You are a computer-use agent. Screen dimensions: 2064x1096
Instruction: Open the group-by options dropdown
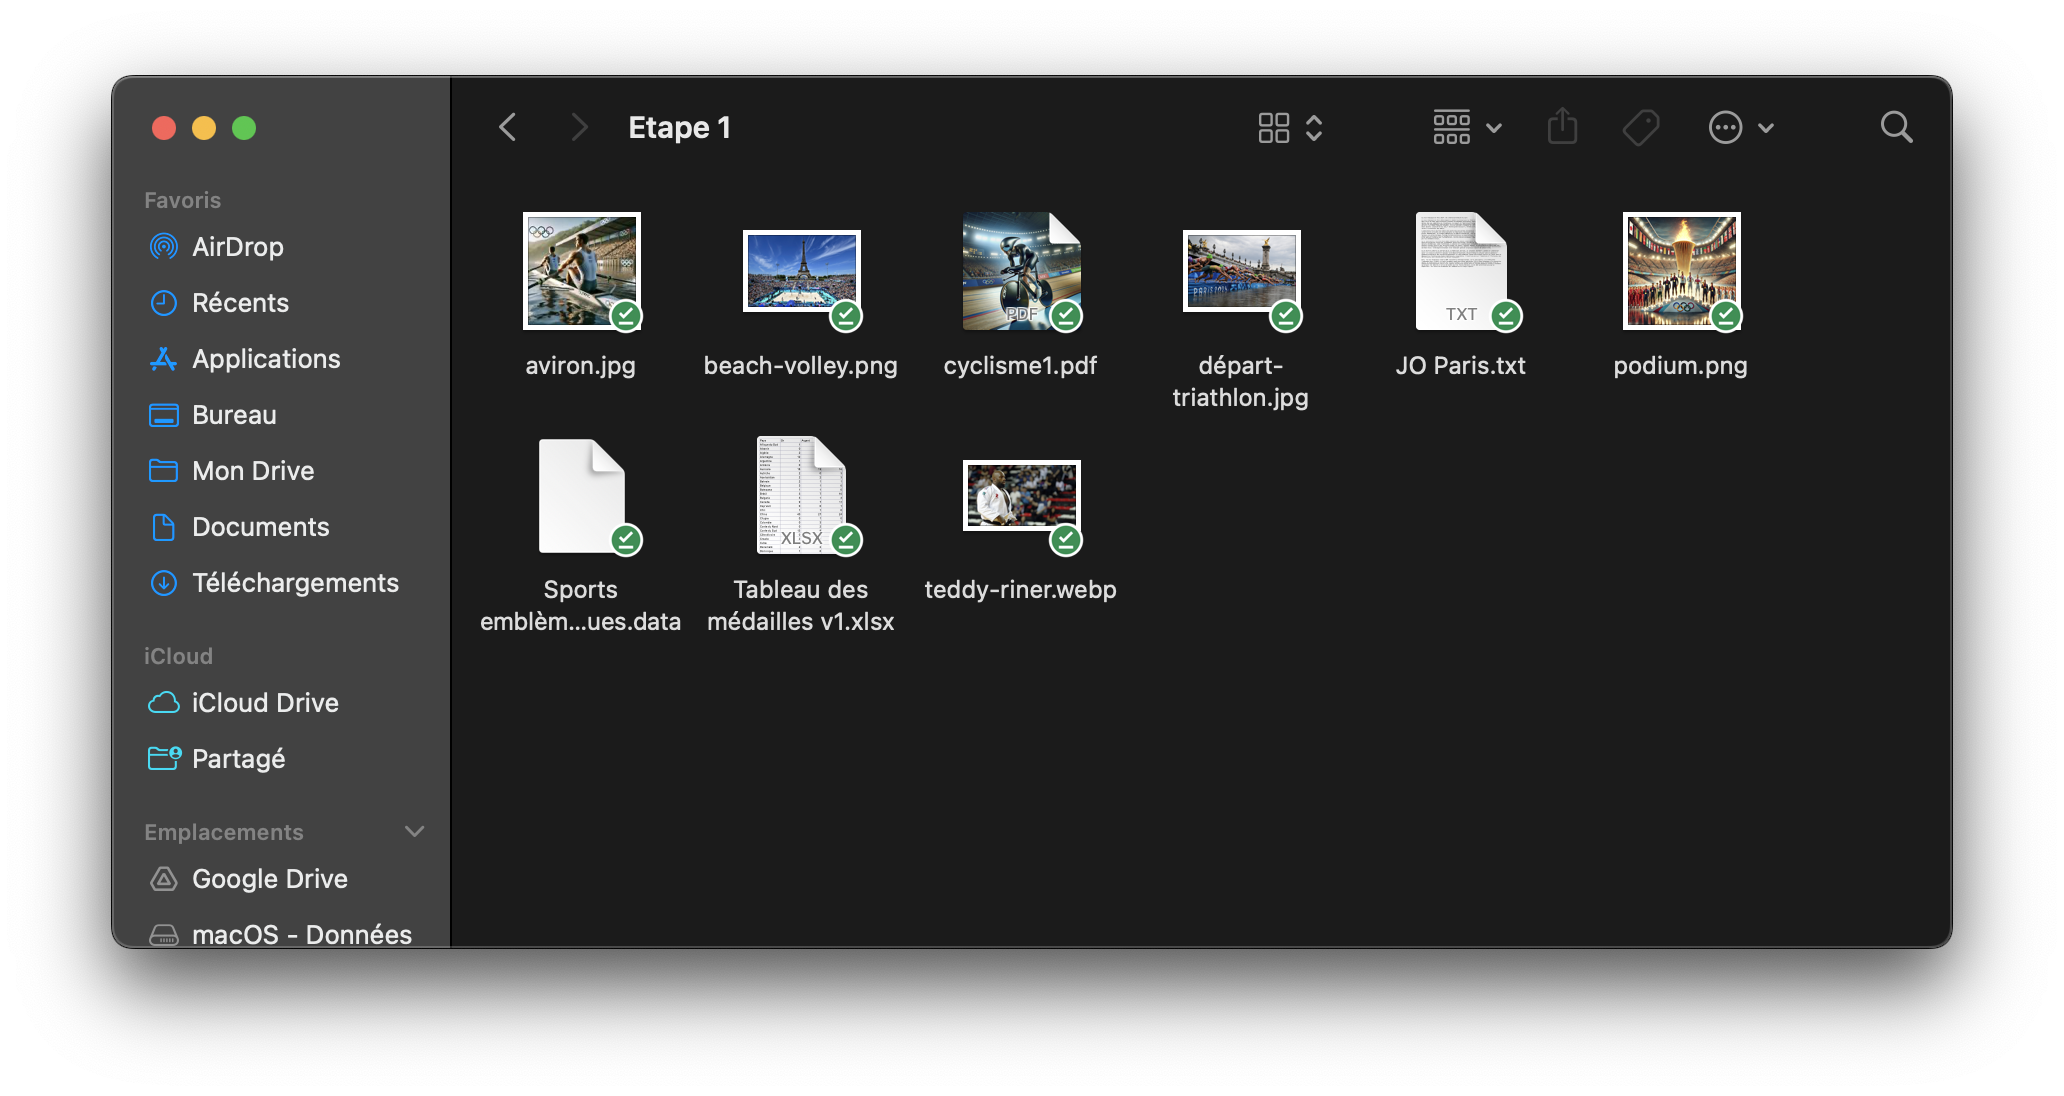tap(1467, 127)
